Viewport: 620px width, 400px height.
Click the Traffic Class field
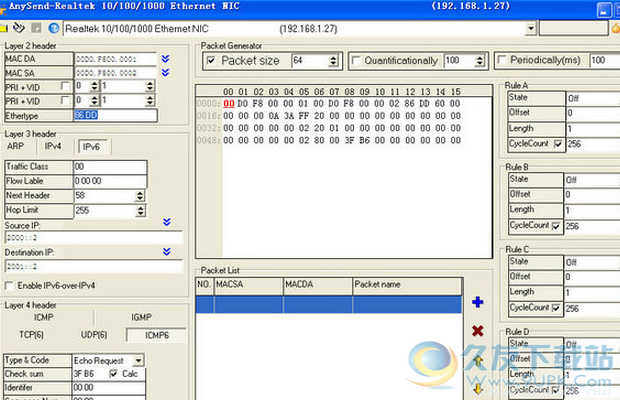click(x=110, y=166)
